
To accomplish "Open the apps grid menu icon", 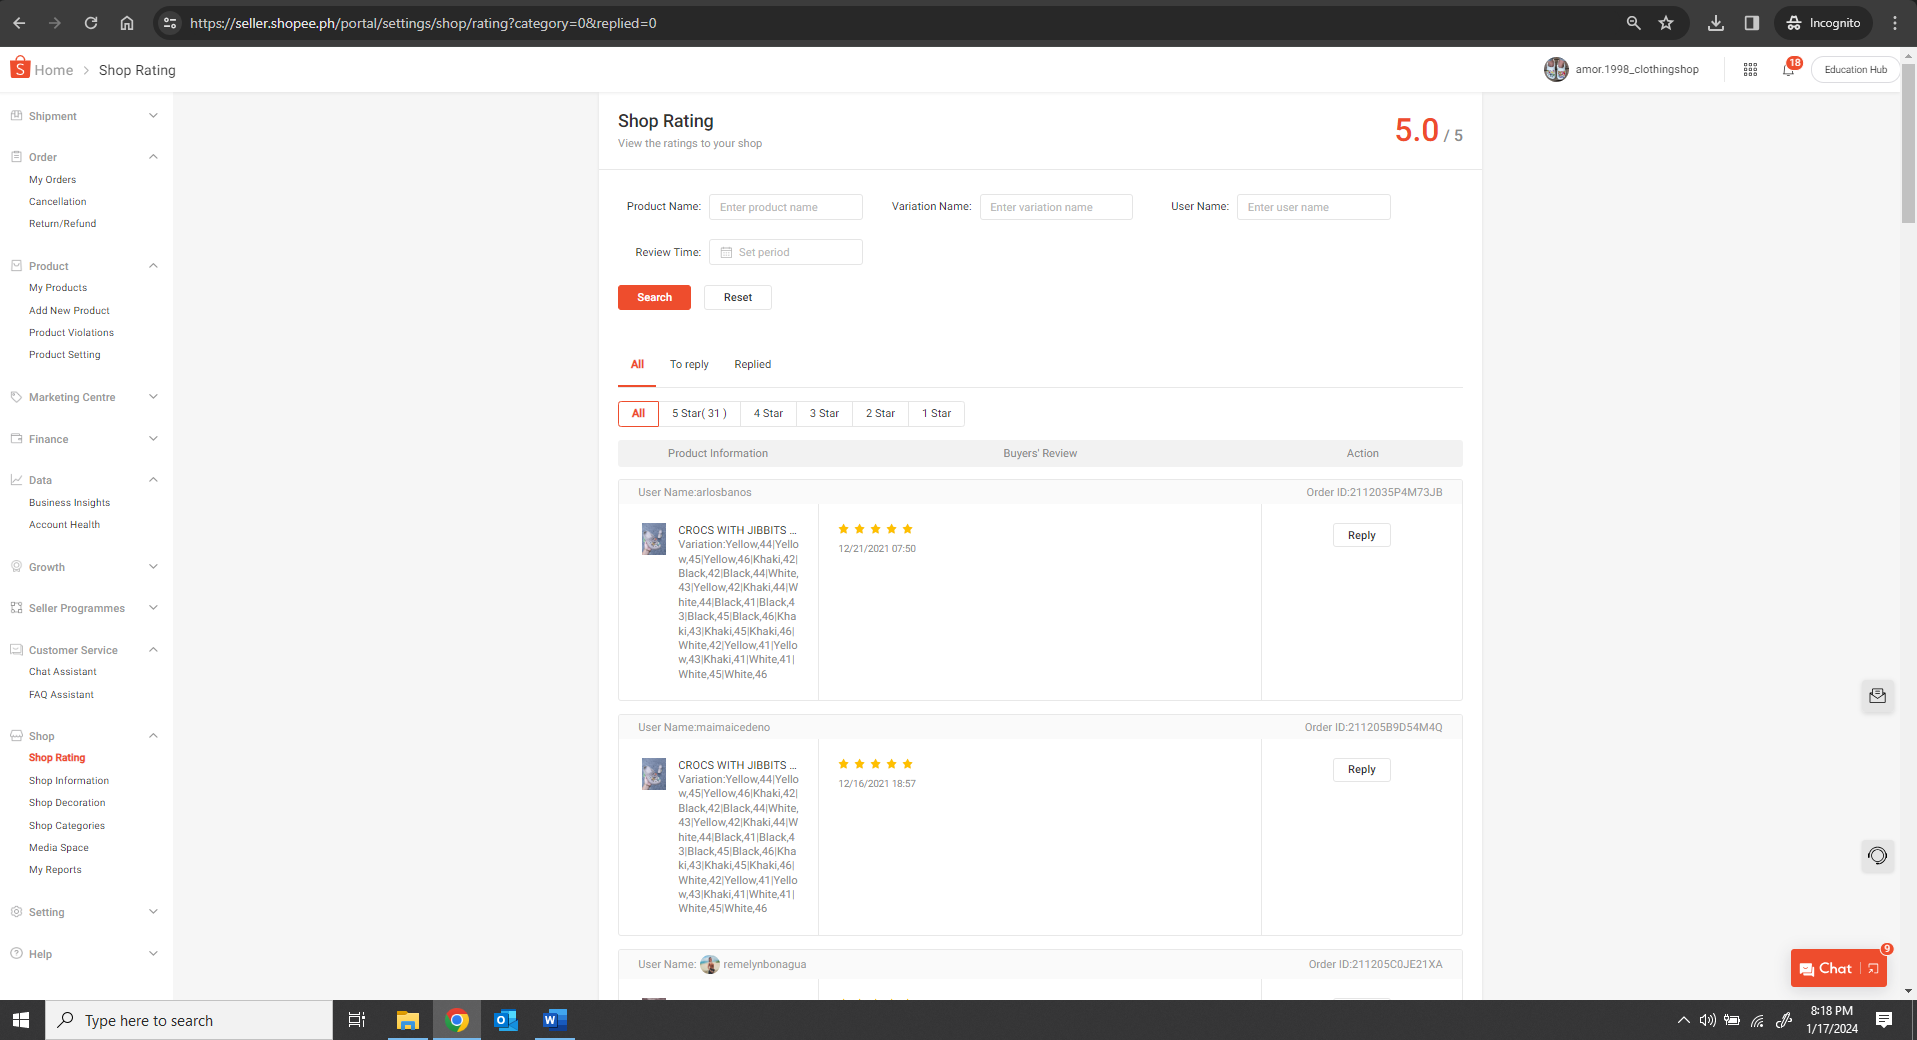I will pyautogui.click(x=1750, y=70).
